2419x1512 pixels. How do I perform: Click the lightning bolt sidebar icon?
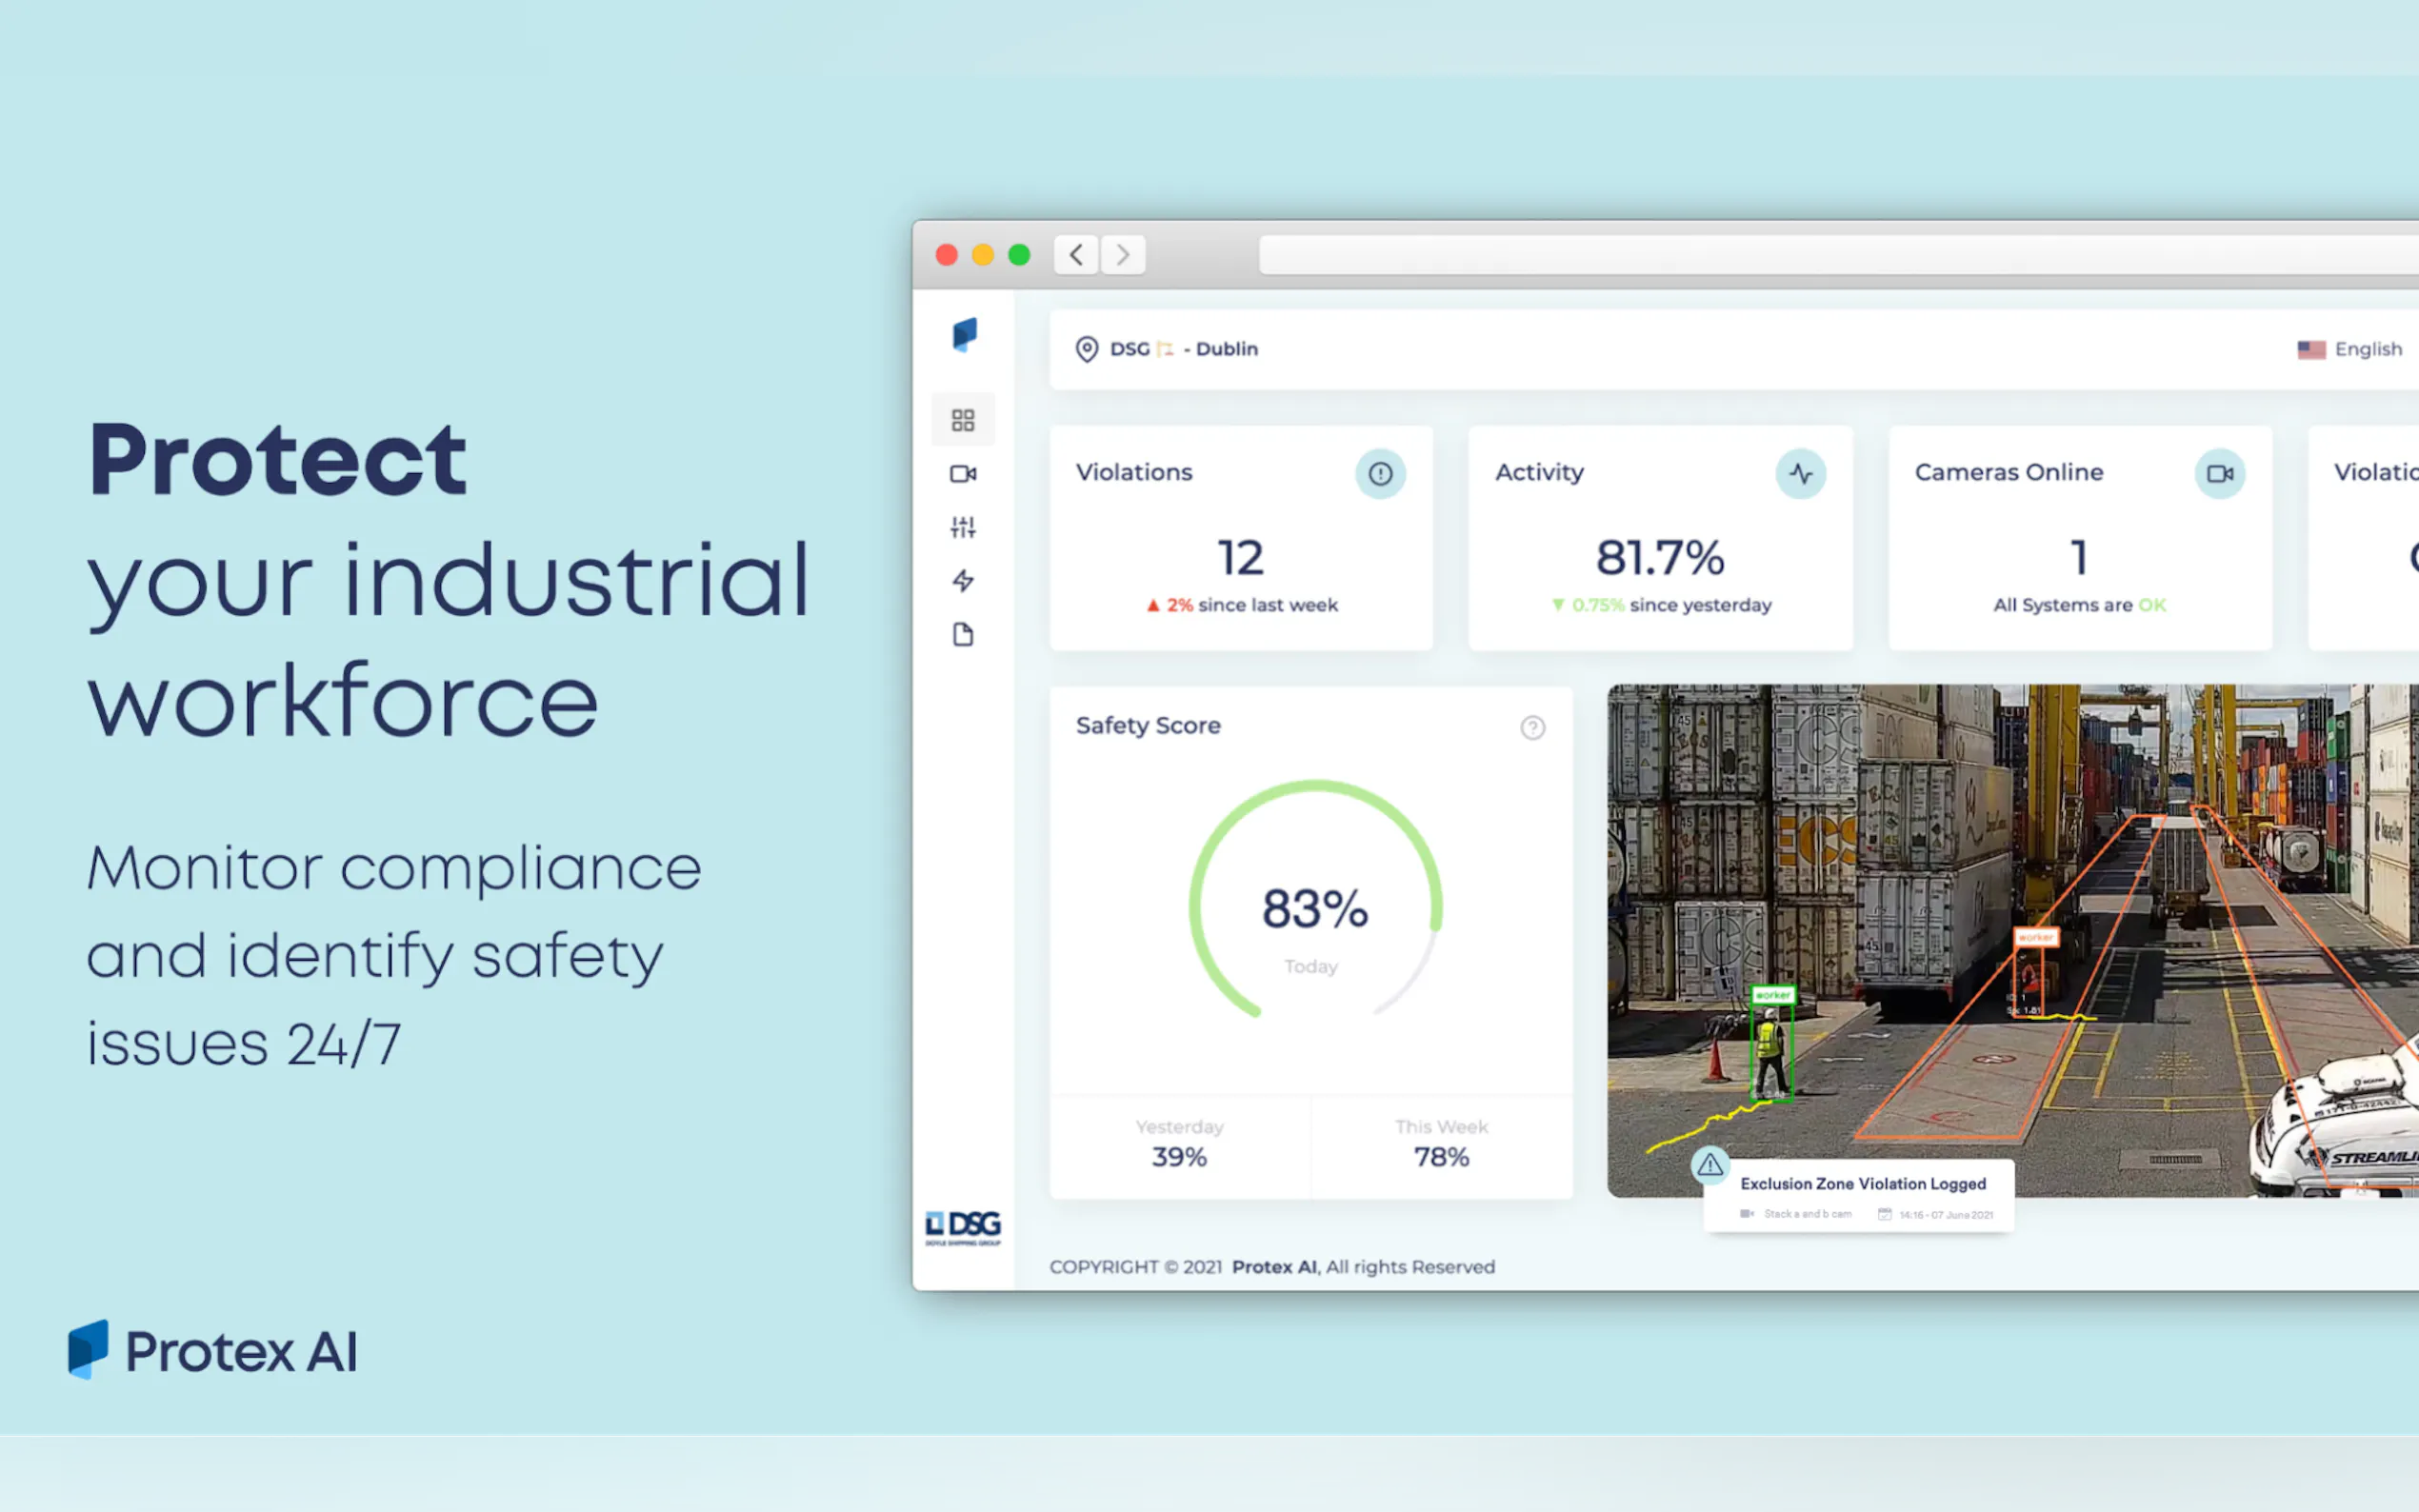tap(962, 581)
